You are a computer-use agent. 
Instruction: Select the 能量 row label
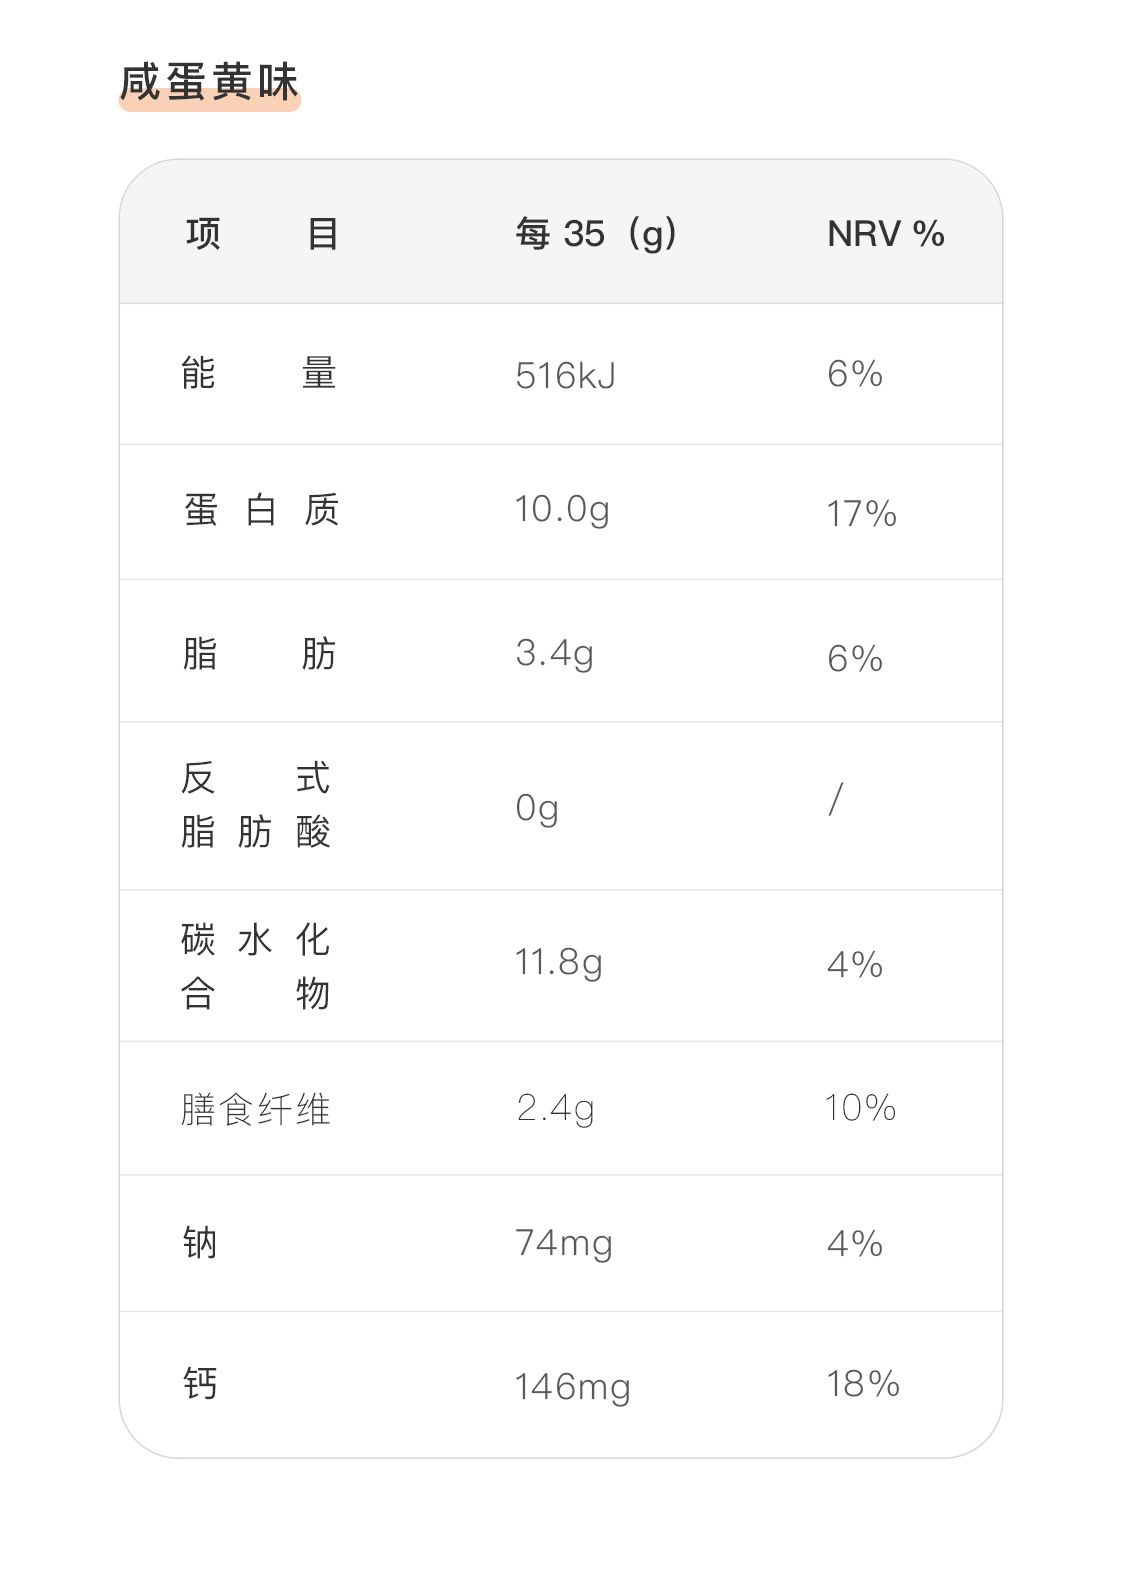259,373
